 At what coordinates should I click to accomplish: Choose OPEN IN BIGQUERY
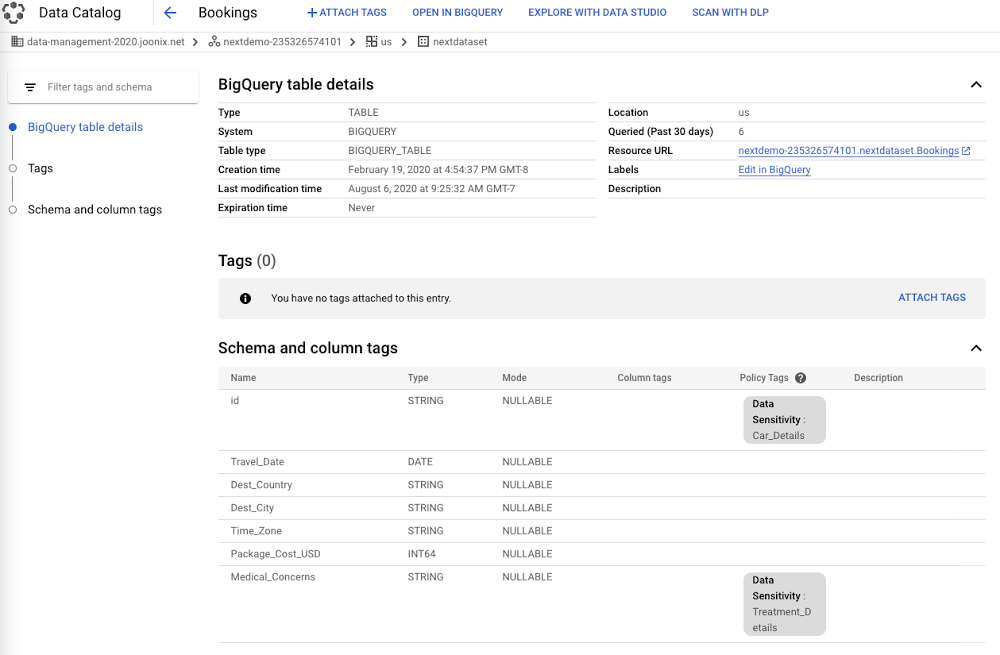tap(457, 13)
